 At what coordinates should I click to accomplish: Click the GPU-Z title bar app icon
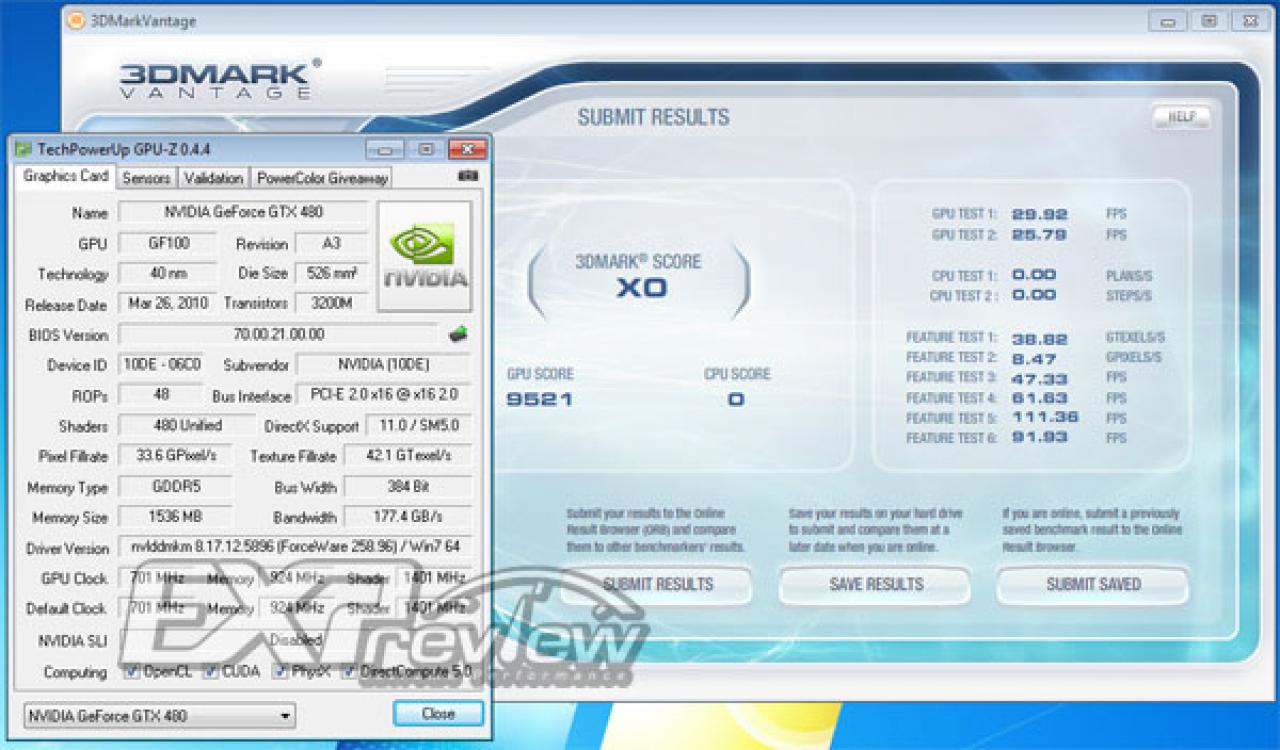coord(23,149)
